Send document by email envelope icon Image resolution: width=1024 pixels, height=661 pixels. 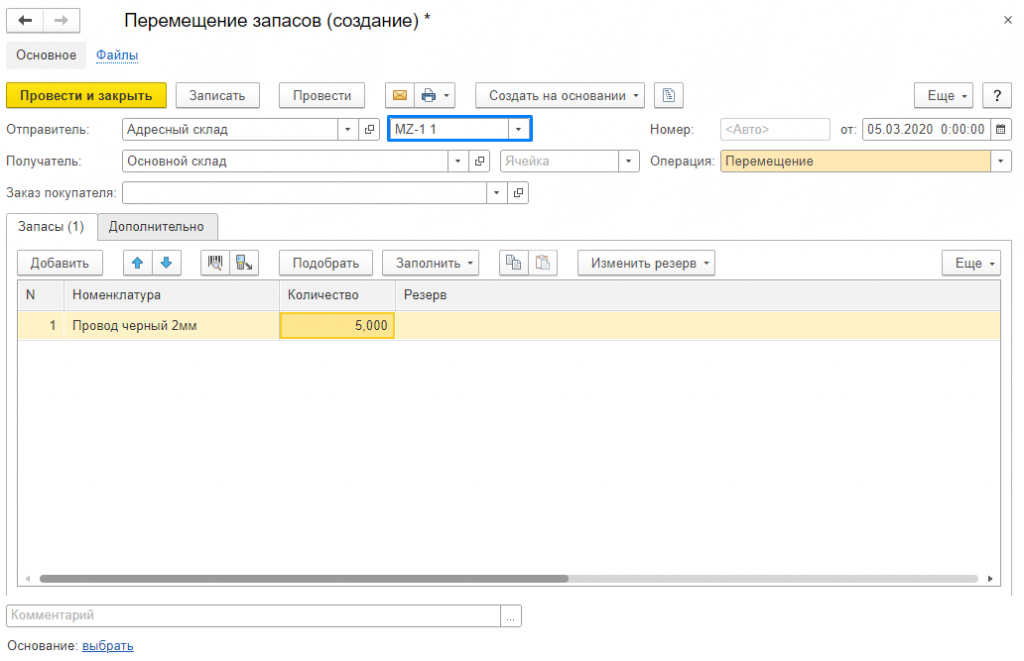point(400,95)
